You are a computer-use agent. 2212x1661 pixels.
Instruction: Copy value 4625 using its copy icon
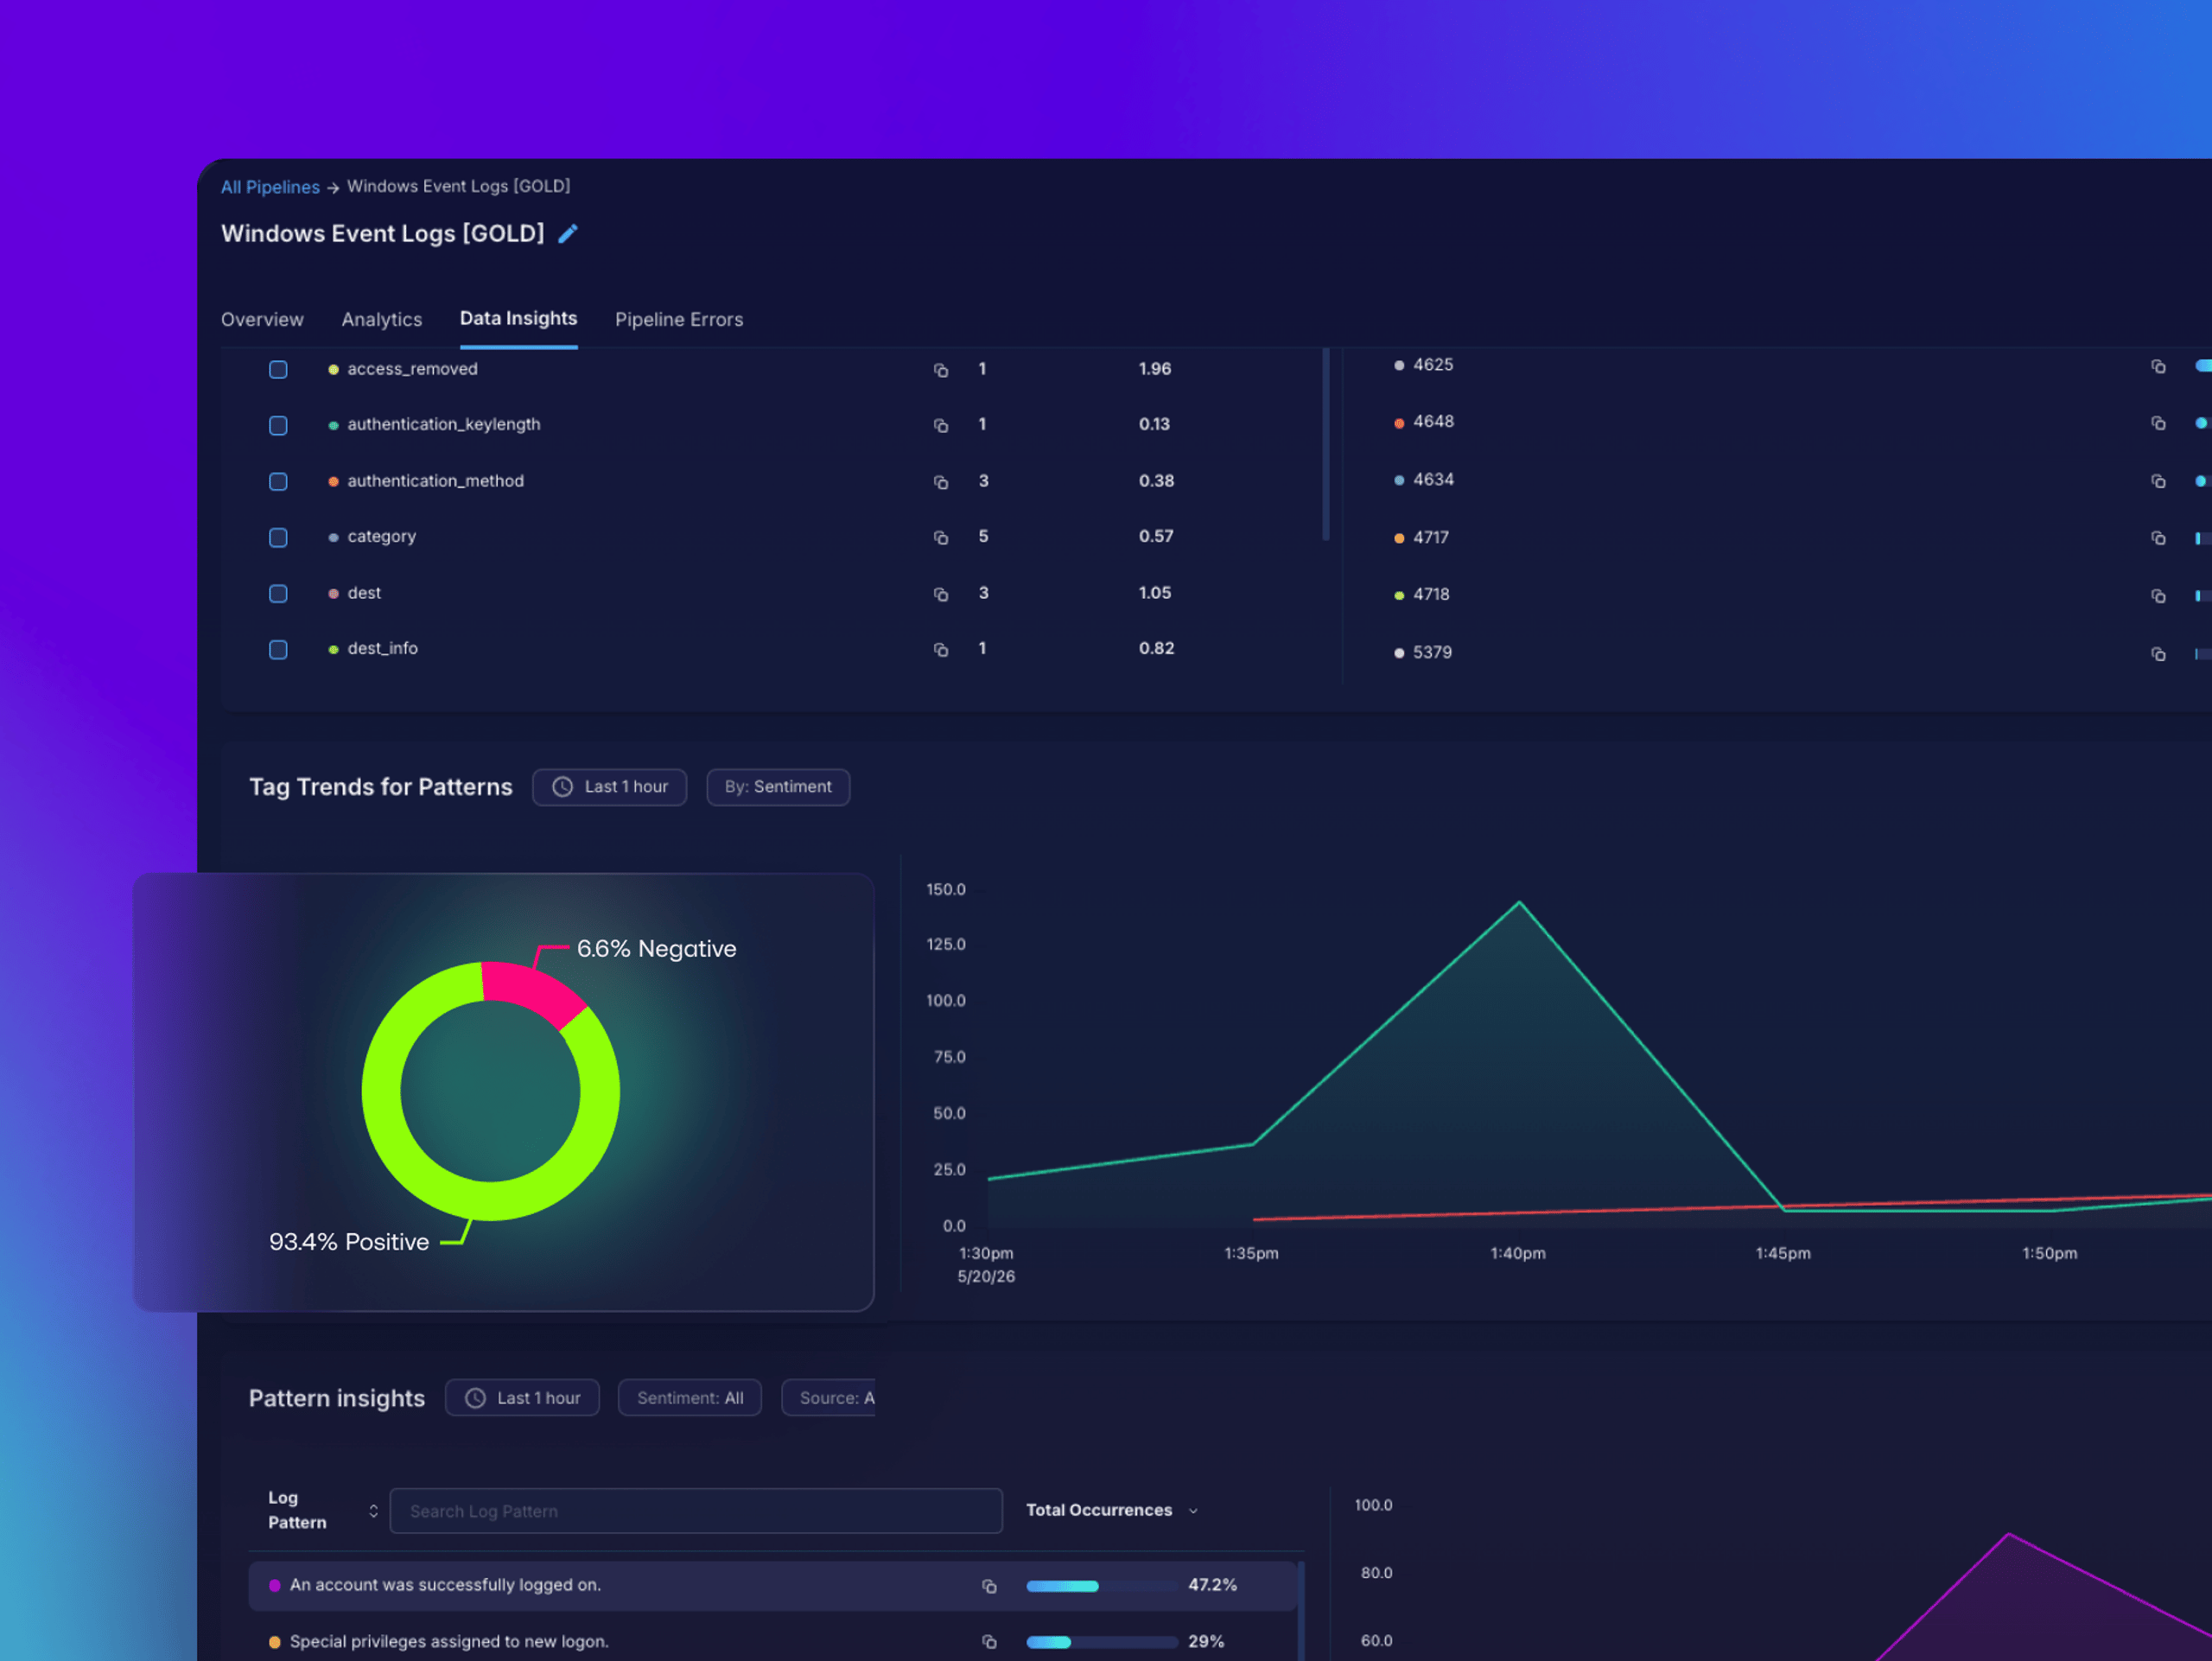coord(2158,366)
